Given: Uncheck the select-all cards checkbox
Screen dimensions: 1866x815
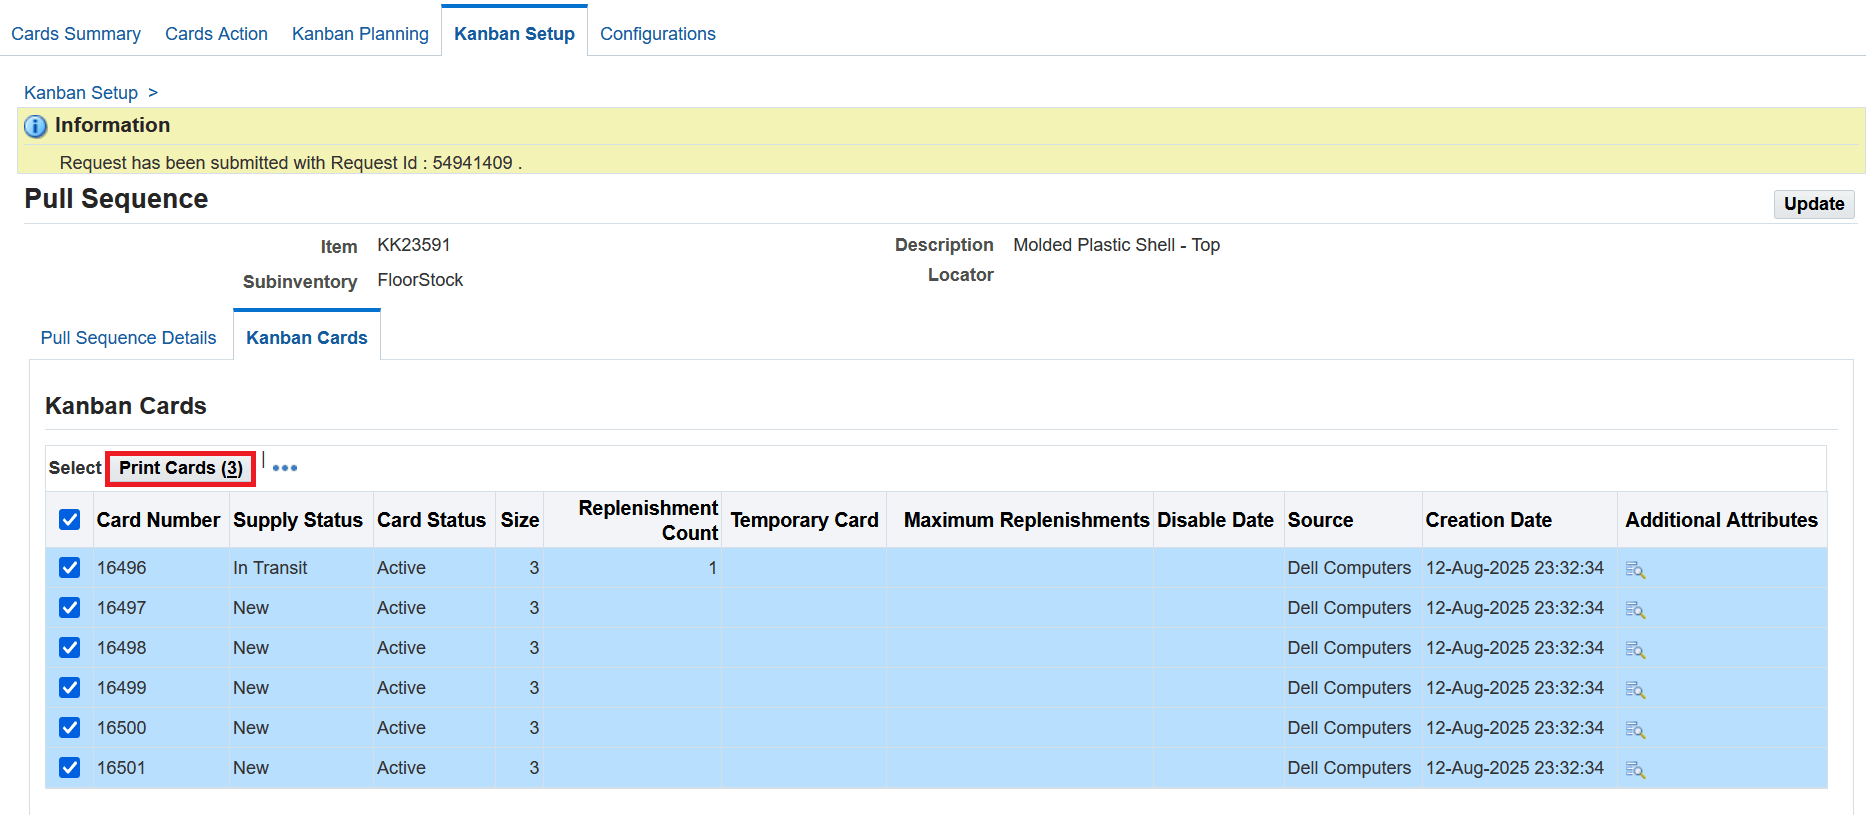Looking at the screenshot, I should click(x=69, y=519).
